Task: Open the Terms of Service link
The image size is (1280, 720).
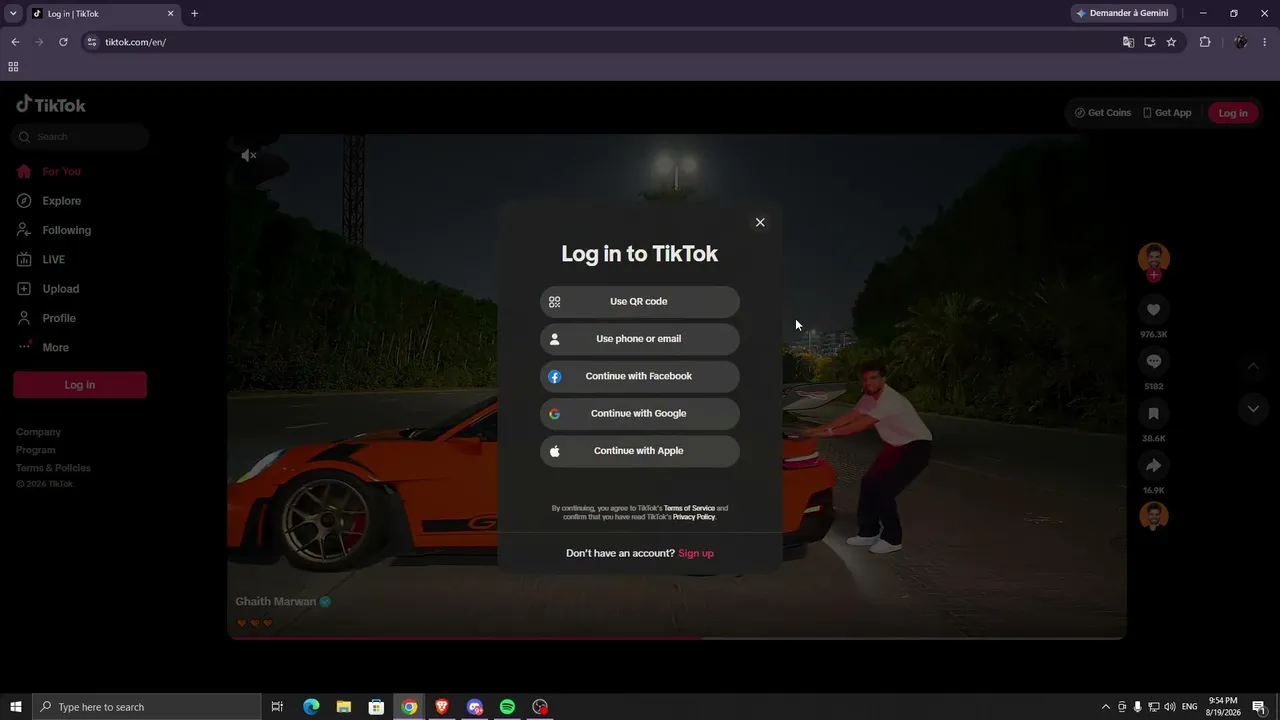Action: coord(689,508)
